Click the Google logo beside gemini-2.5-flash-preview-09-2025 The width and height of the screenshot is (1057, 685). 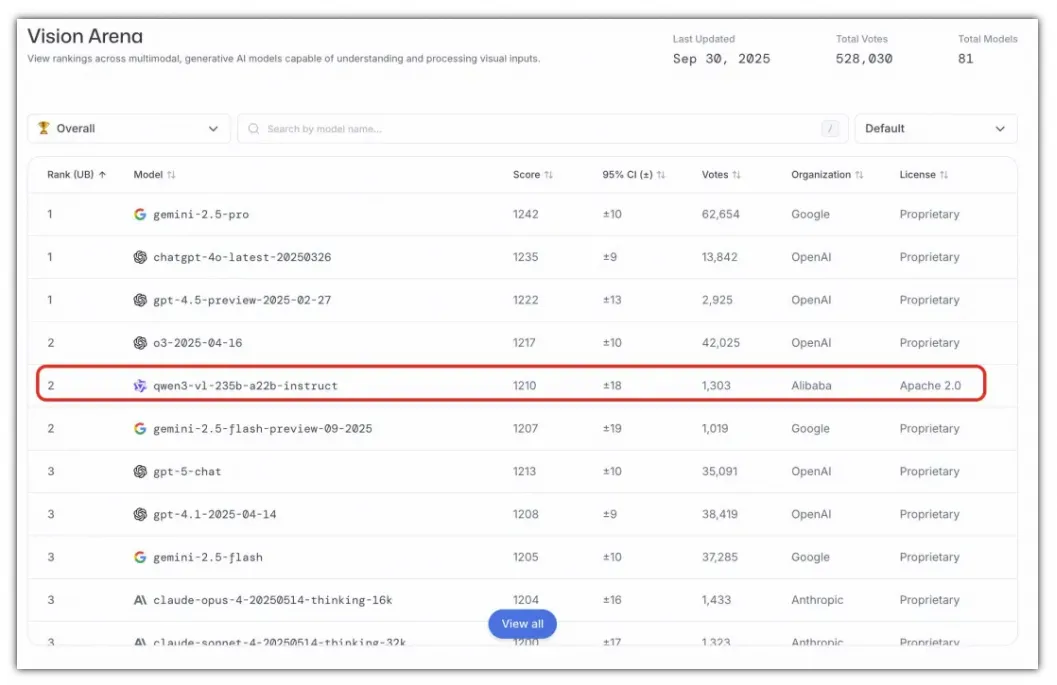[140, 429]
